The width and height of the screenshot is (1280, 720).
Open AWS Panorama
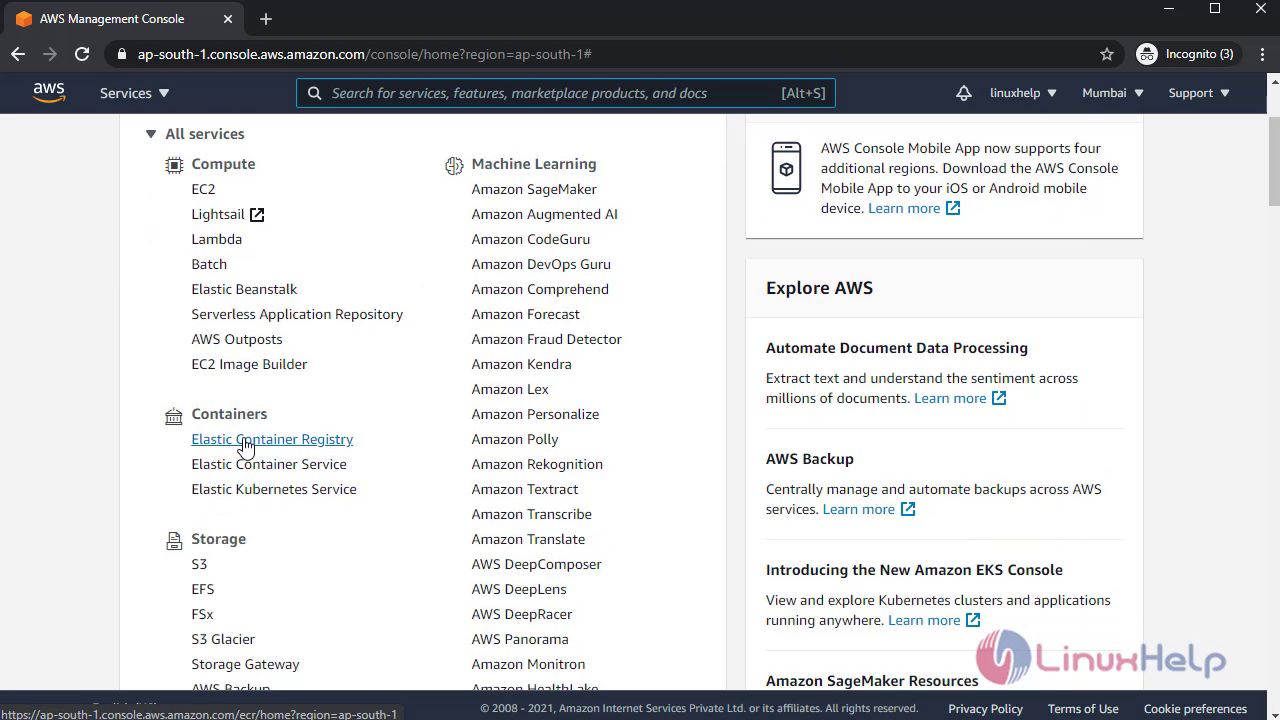[520, 639]
